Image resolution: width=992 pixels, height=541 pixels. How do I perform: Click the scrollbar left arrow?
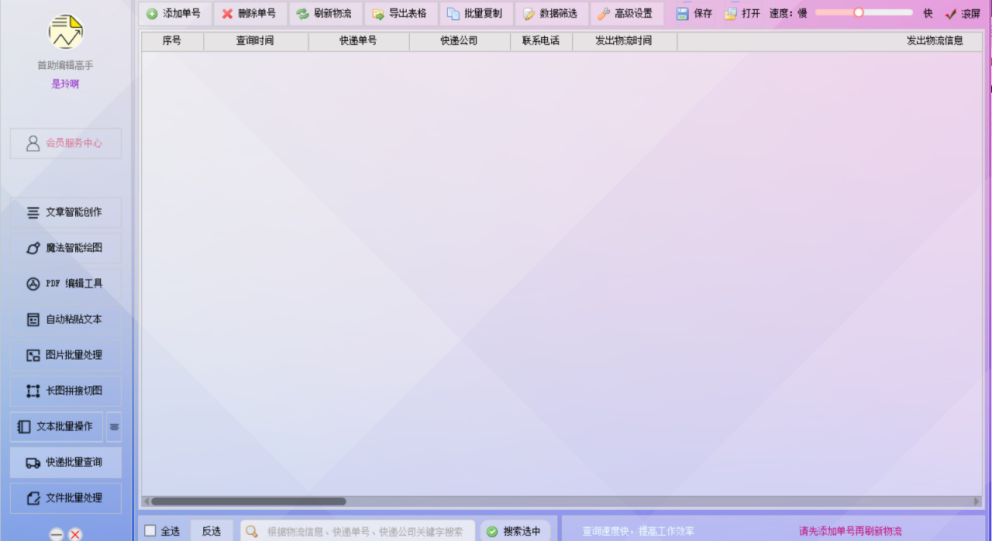coord(146,501)
